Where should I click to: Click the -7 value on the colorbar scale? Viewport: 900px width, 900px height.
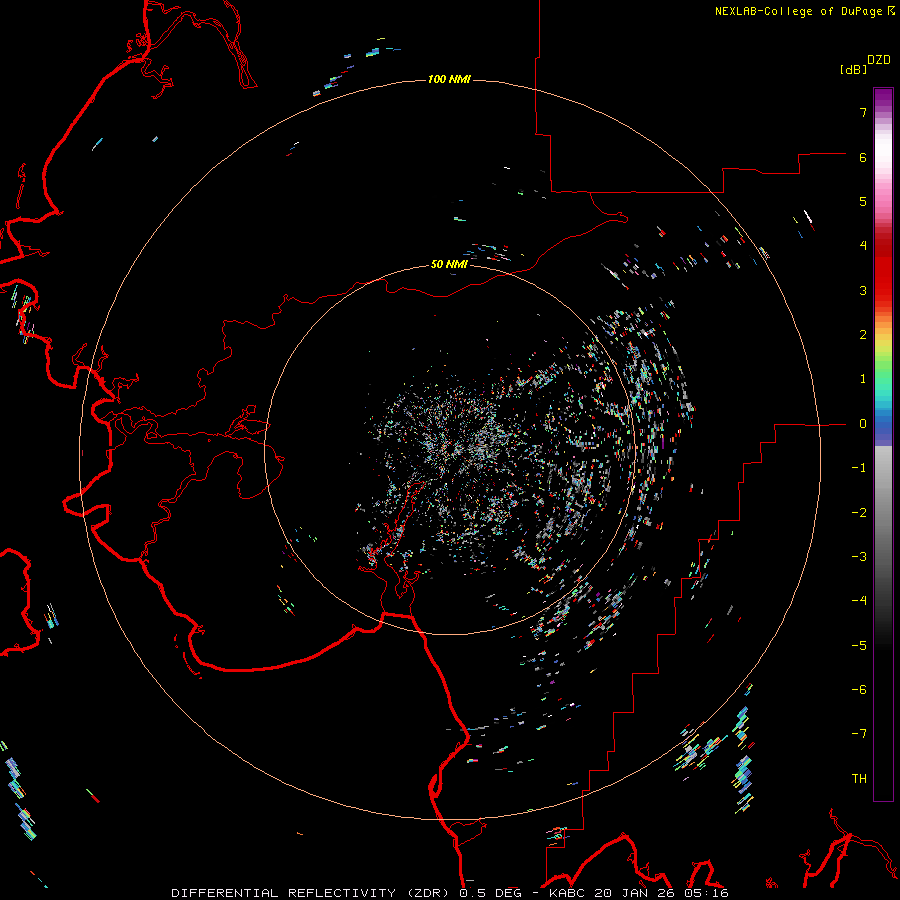click(859, 734)
